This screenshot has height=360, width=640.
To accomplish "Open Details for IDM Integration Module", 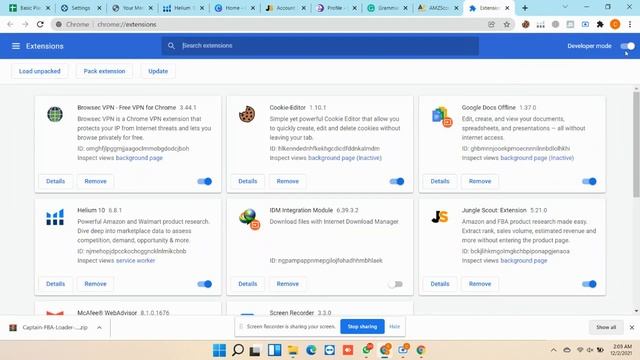I will [x=248, y=284].
